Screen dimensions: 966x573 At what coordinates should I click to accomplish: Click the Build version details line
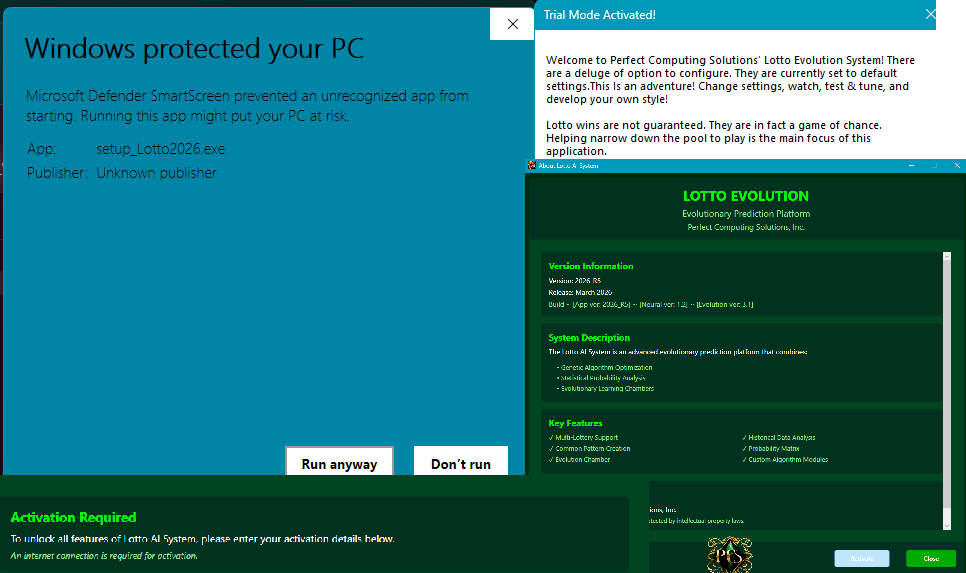pyautogui.click(x=651, y=304)
